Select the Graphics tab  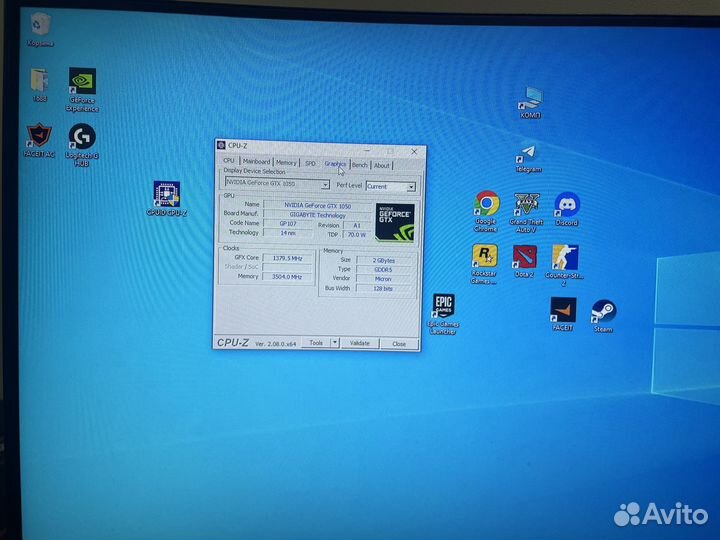335,164
